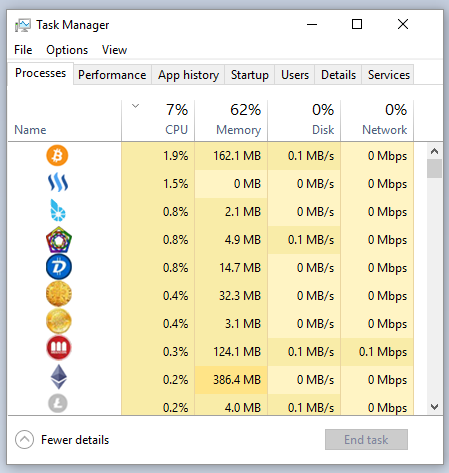This screenshot has width=449, height=473.
Task: Open the Options menu
Action: [x=67, y=50]
